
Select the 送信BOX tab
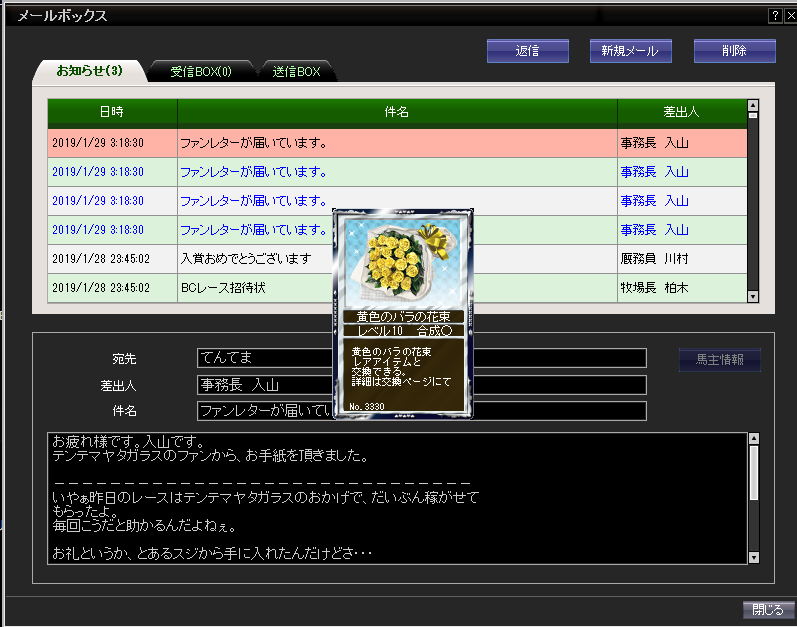click(x=296, y=71)
